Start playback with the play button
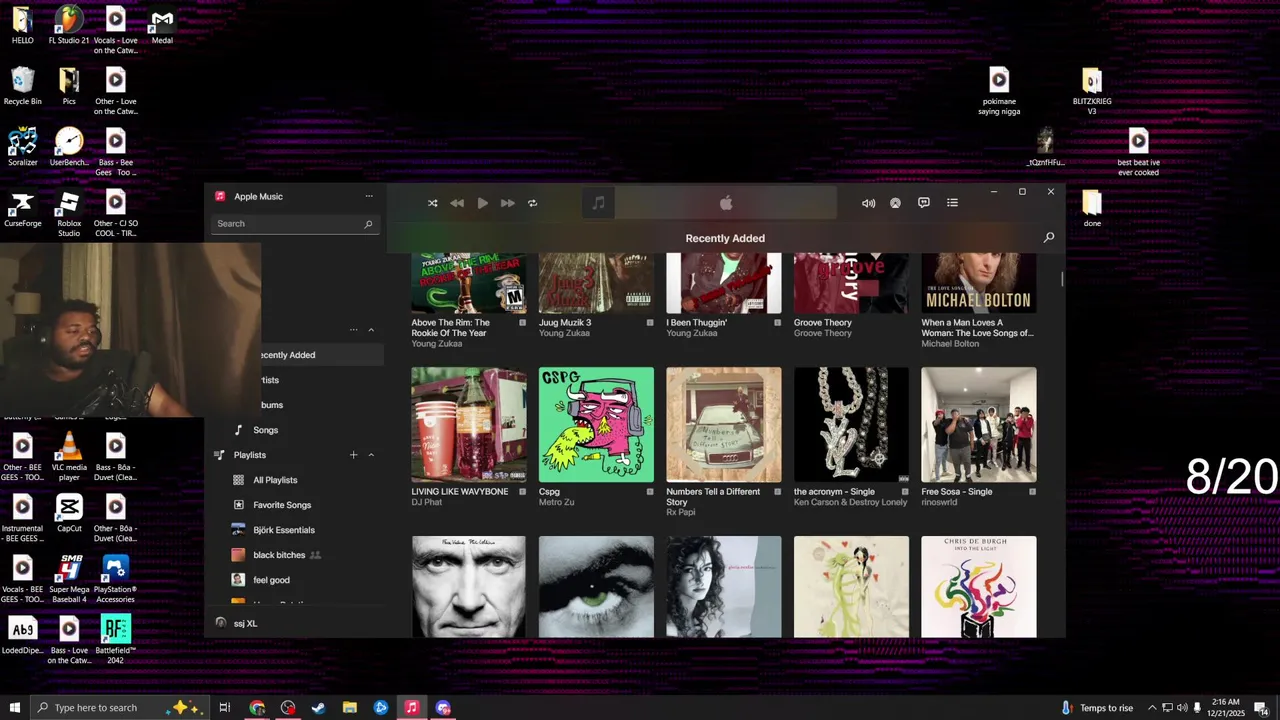The image size is (1280, 720). [482, 203]
